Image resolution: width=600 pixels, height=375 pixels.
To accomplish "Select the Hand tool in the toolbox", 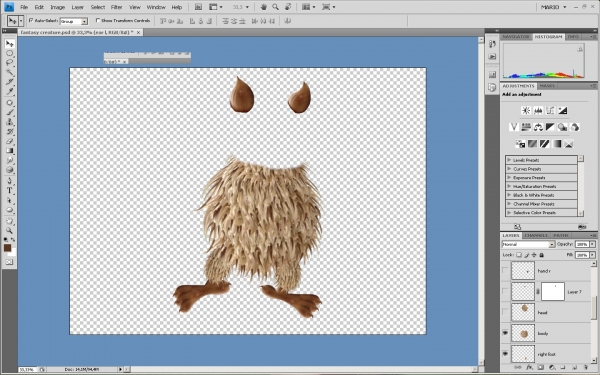I will (x=9, y=221).
